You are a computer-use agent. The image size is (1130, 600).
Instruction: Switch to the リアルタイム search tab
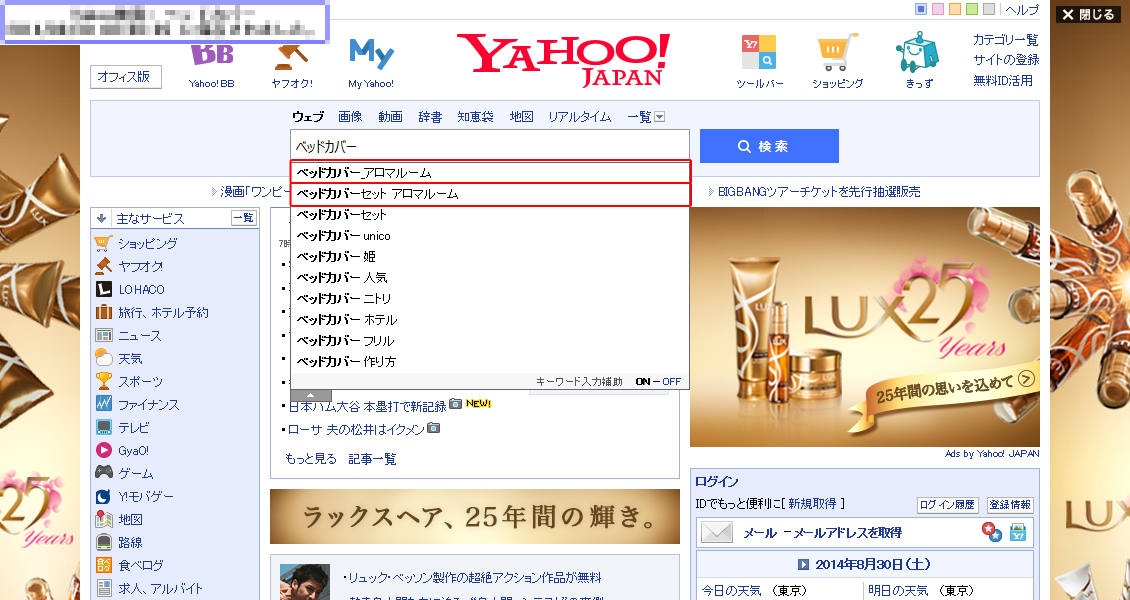tap(580, 117)
